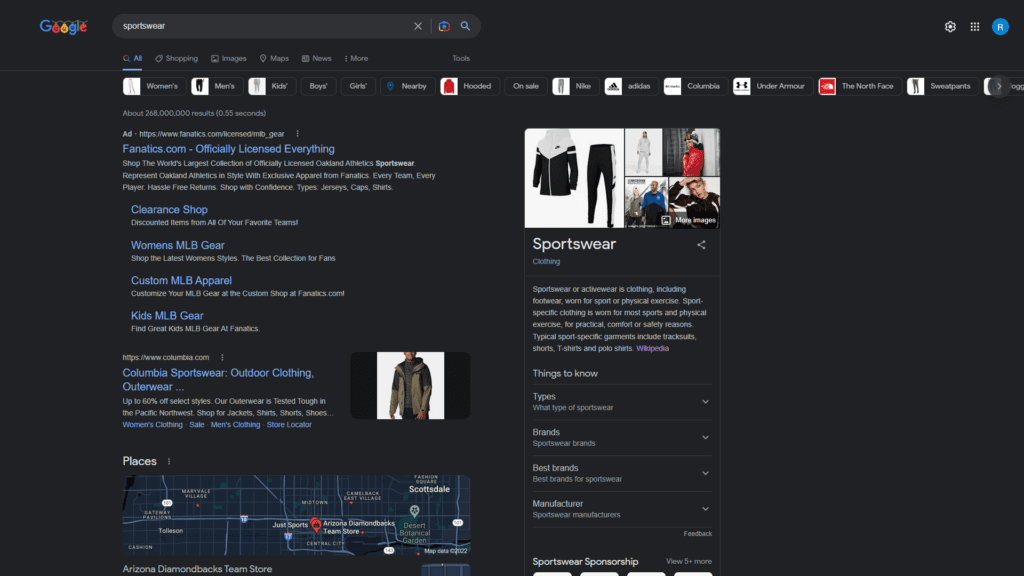The width and height of the screenshot is (1024, 576).
Task: Open the Wikipedia source link
Action: pyautogui.click(x=652, y=349)
